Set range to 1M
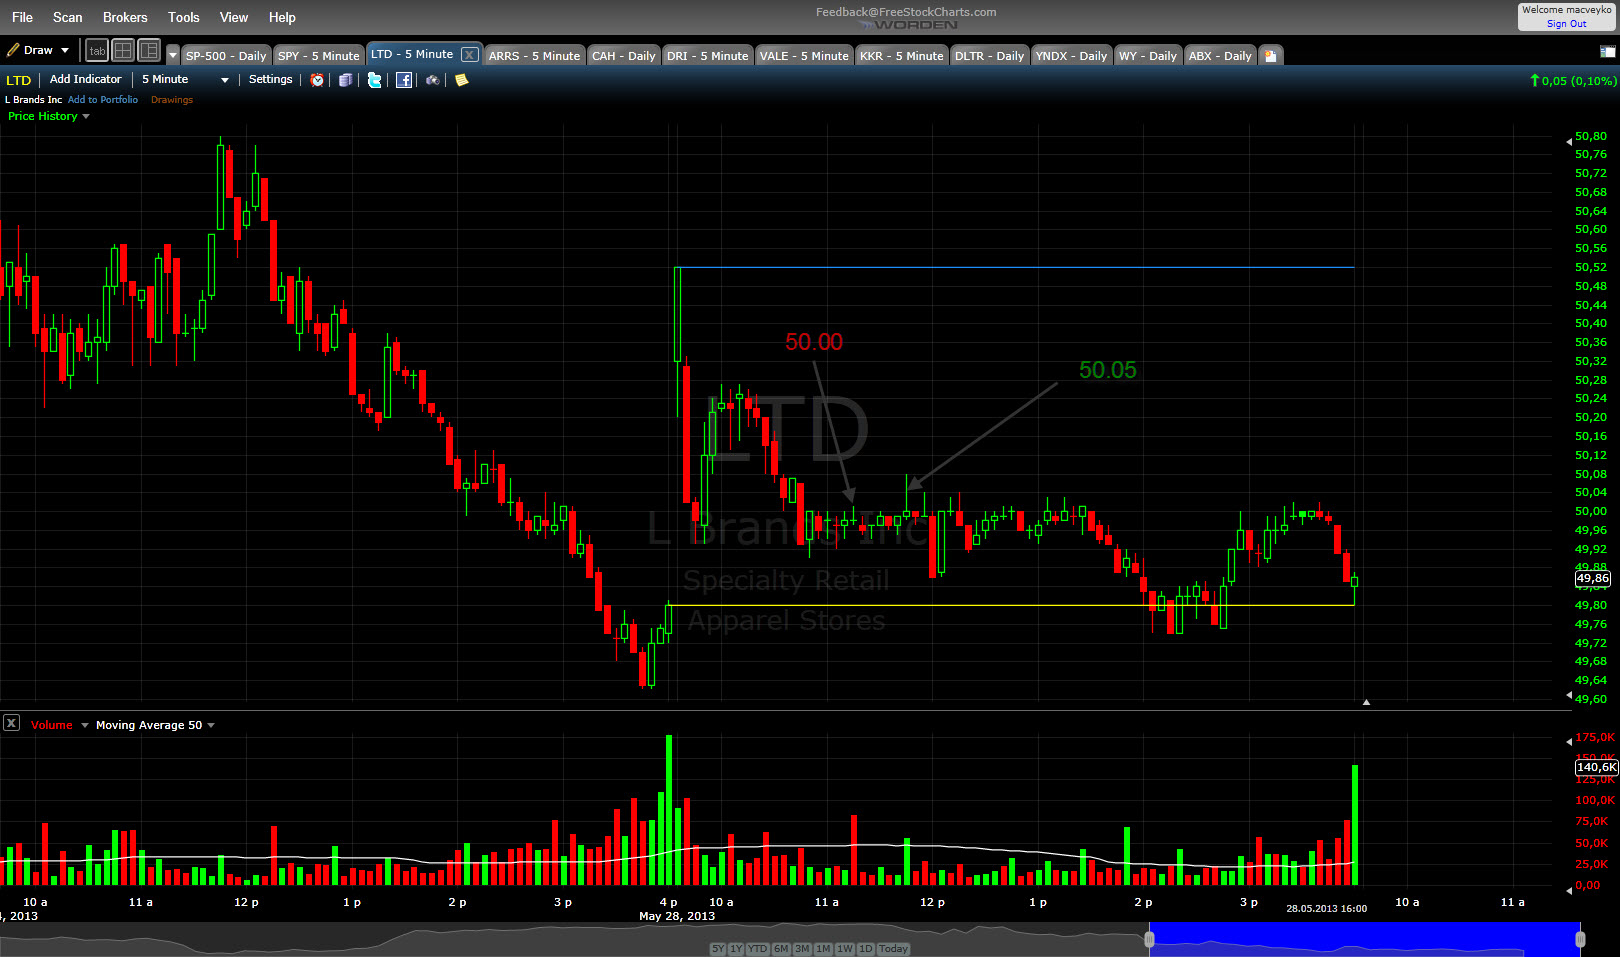Screen dimensions: 1620x957 [824, 949]
